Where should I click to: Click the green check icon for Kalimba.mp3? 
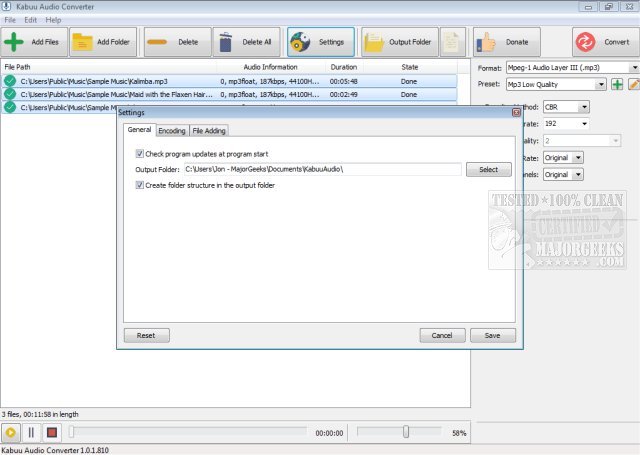(10, 81)
